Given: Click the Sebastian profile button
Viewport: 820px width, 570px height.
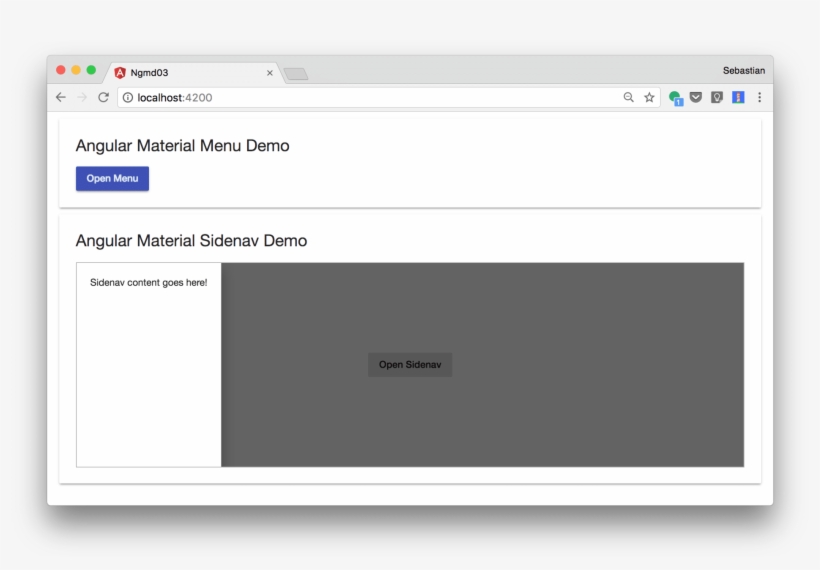Looking at the screenshot, I should coord(744,71).
